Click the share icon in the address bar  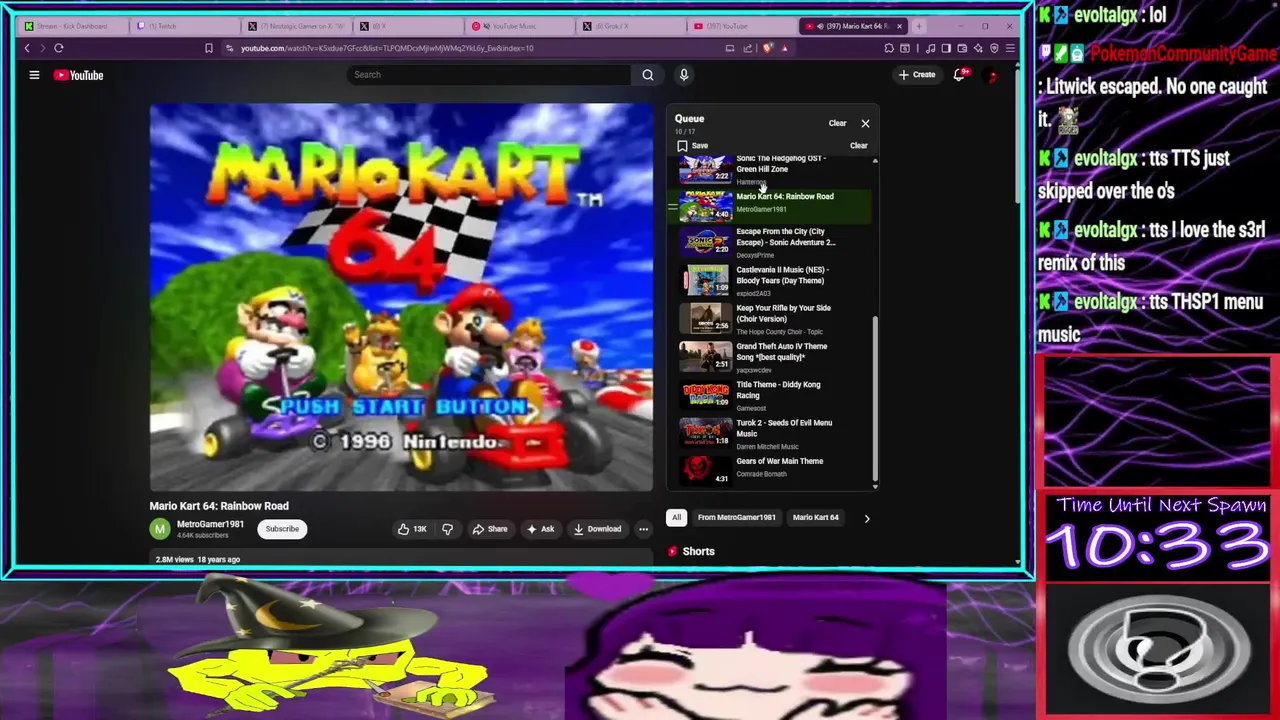tap(747, 48)
